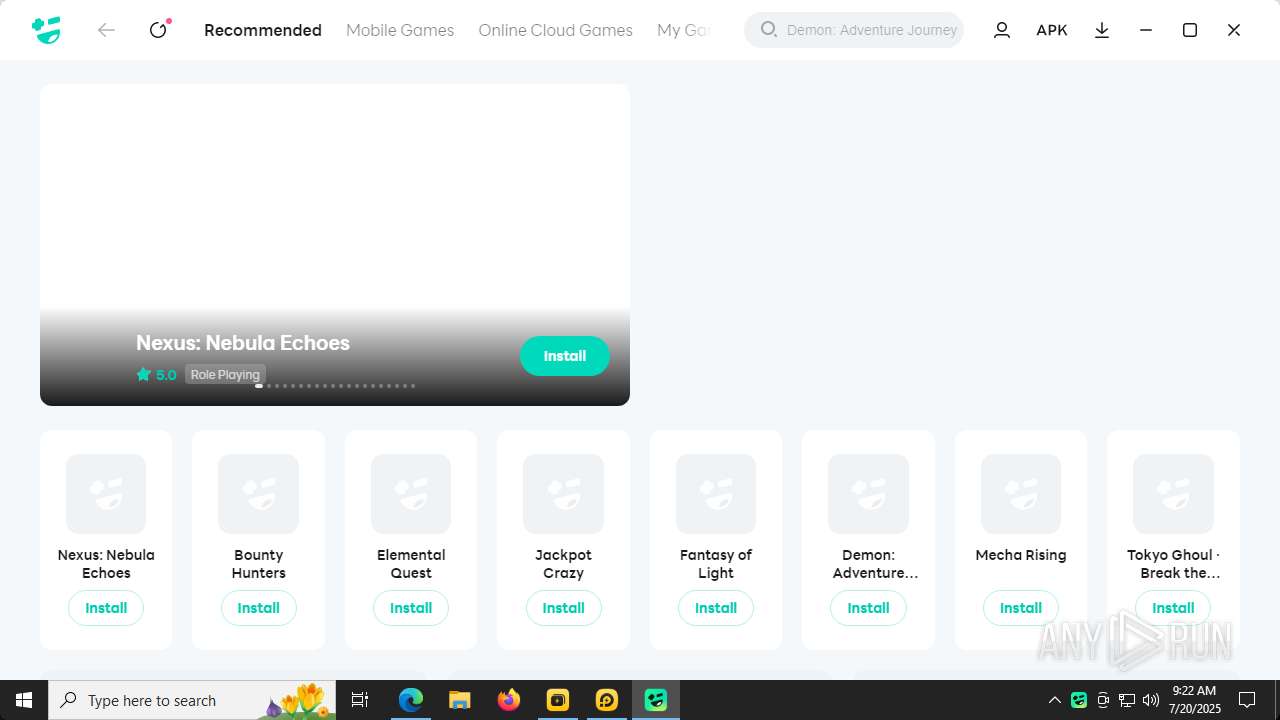This screenshot has width=1280, height=720.
Task: Click the Bounty Hunters game icon
Action: pyautogui.click(x=258, y=494)
